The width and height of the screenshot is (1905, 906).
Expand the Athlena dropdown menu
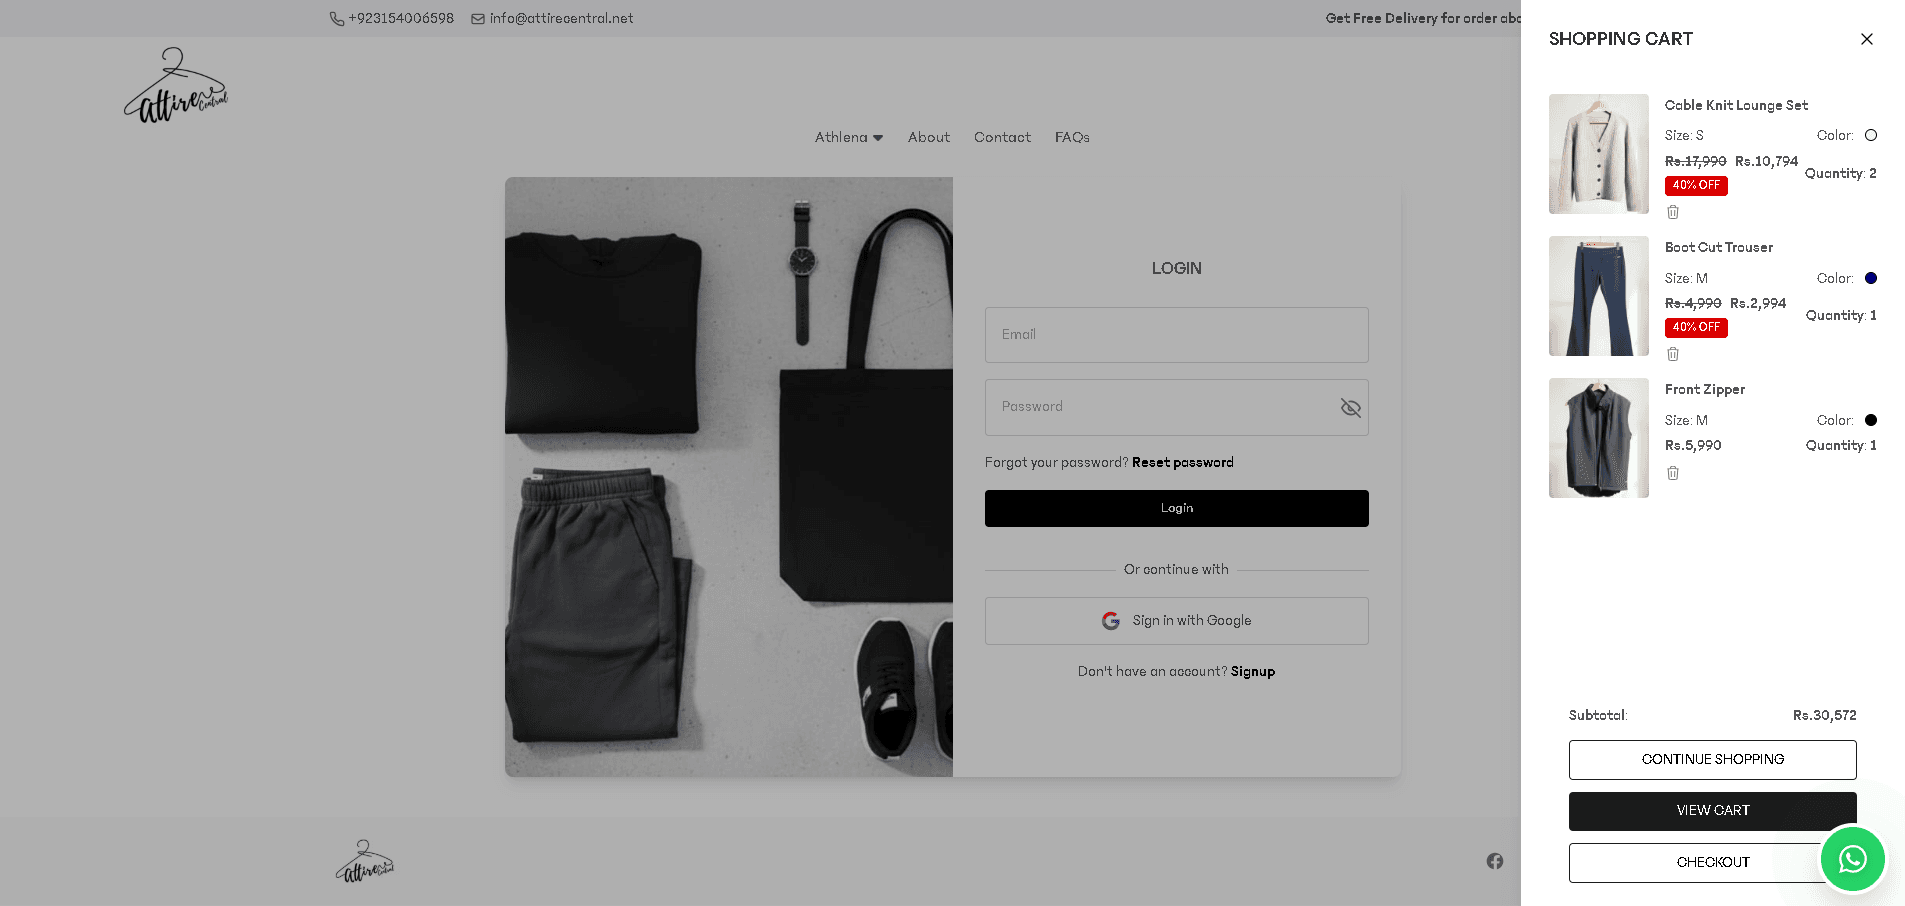tap(849, 137)
